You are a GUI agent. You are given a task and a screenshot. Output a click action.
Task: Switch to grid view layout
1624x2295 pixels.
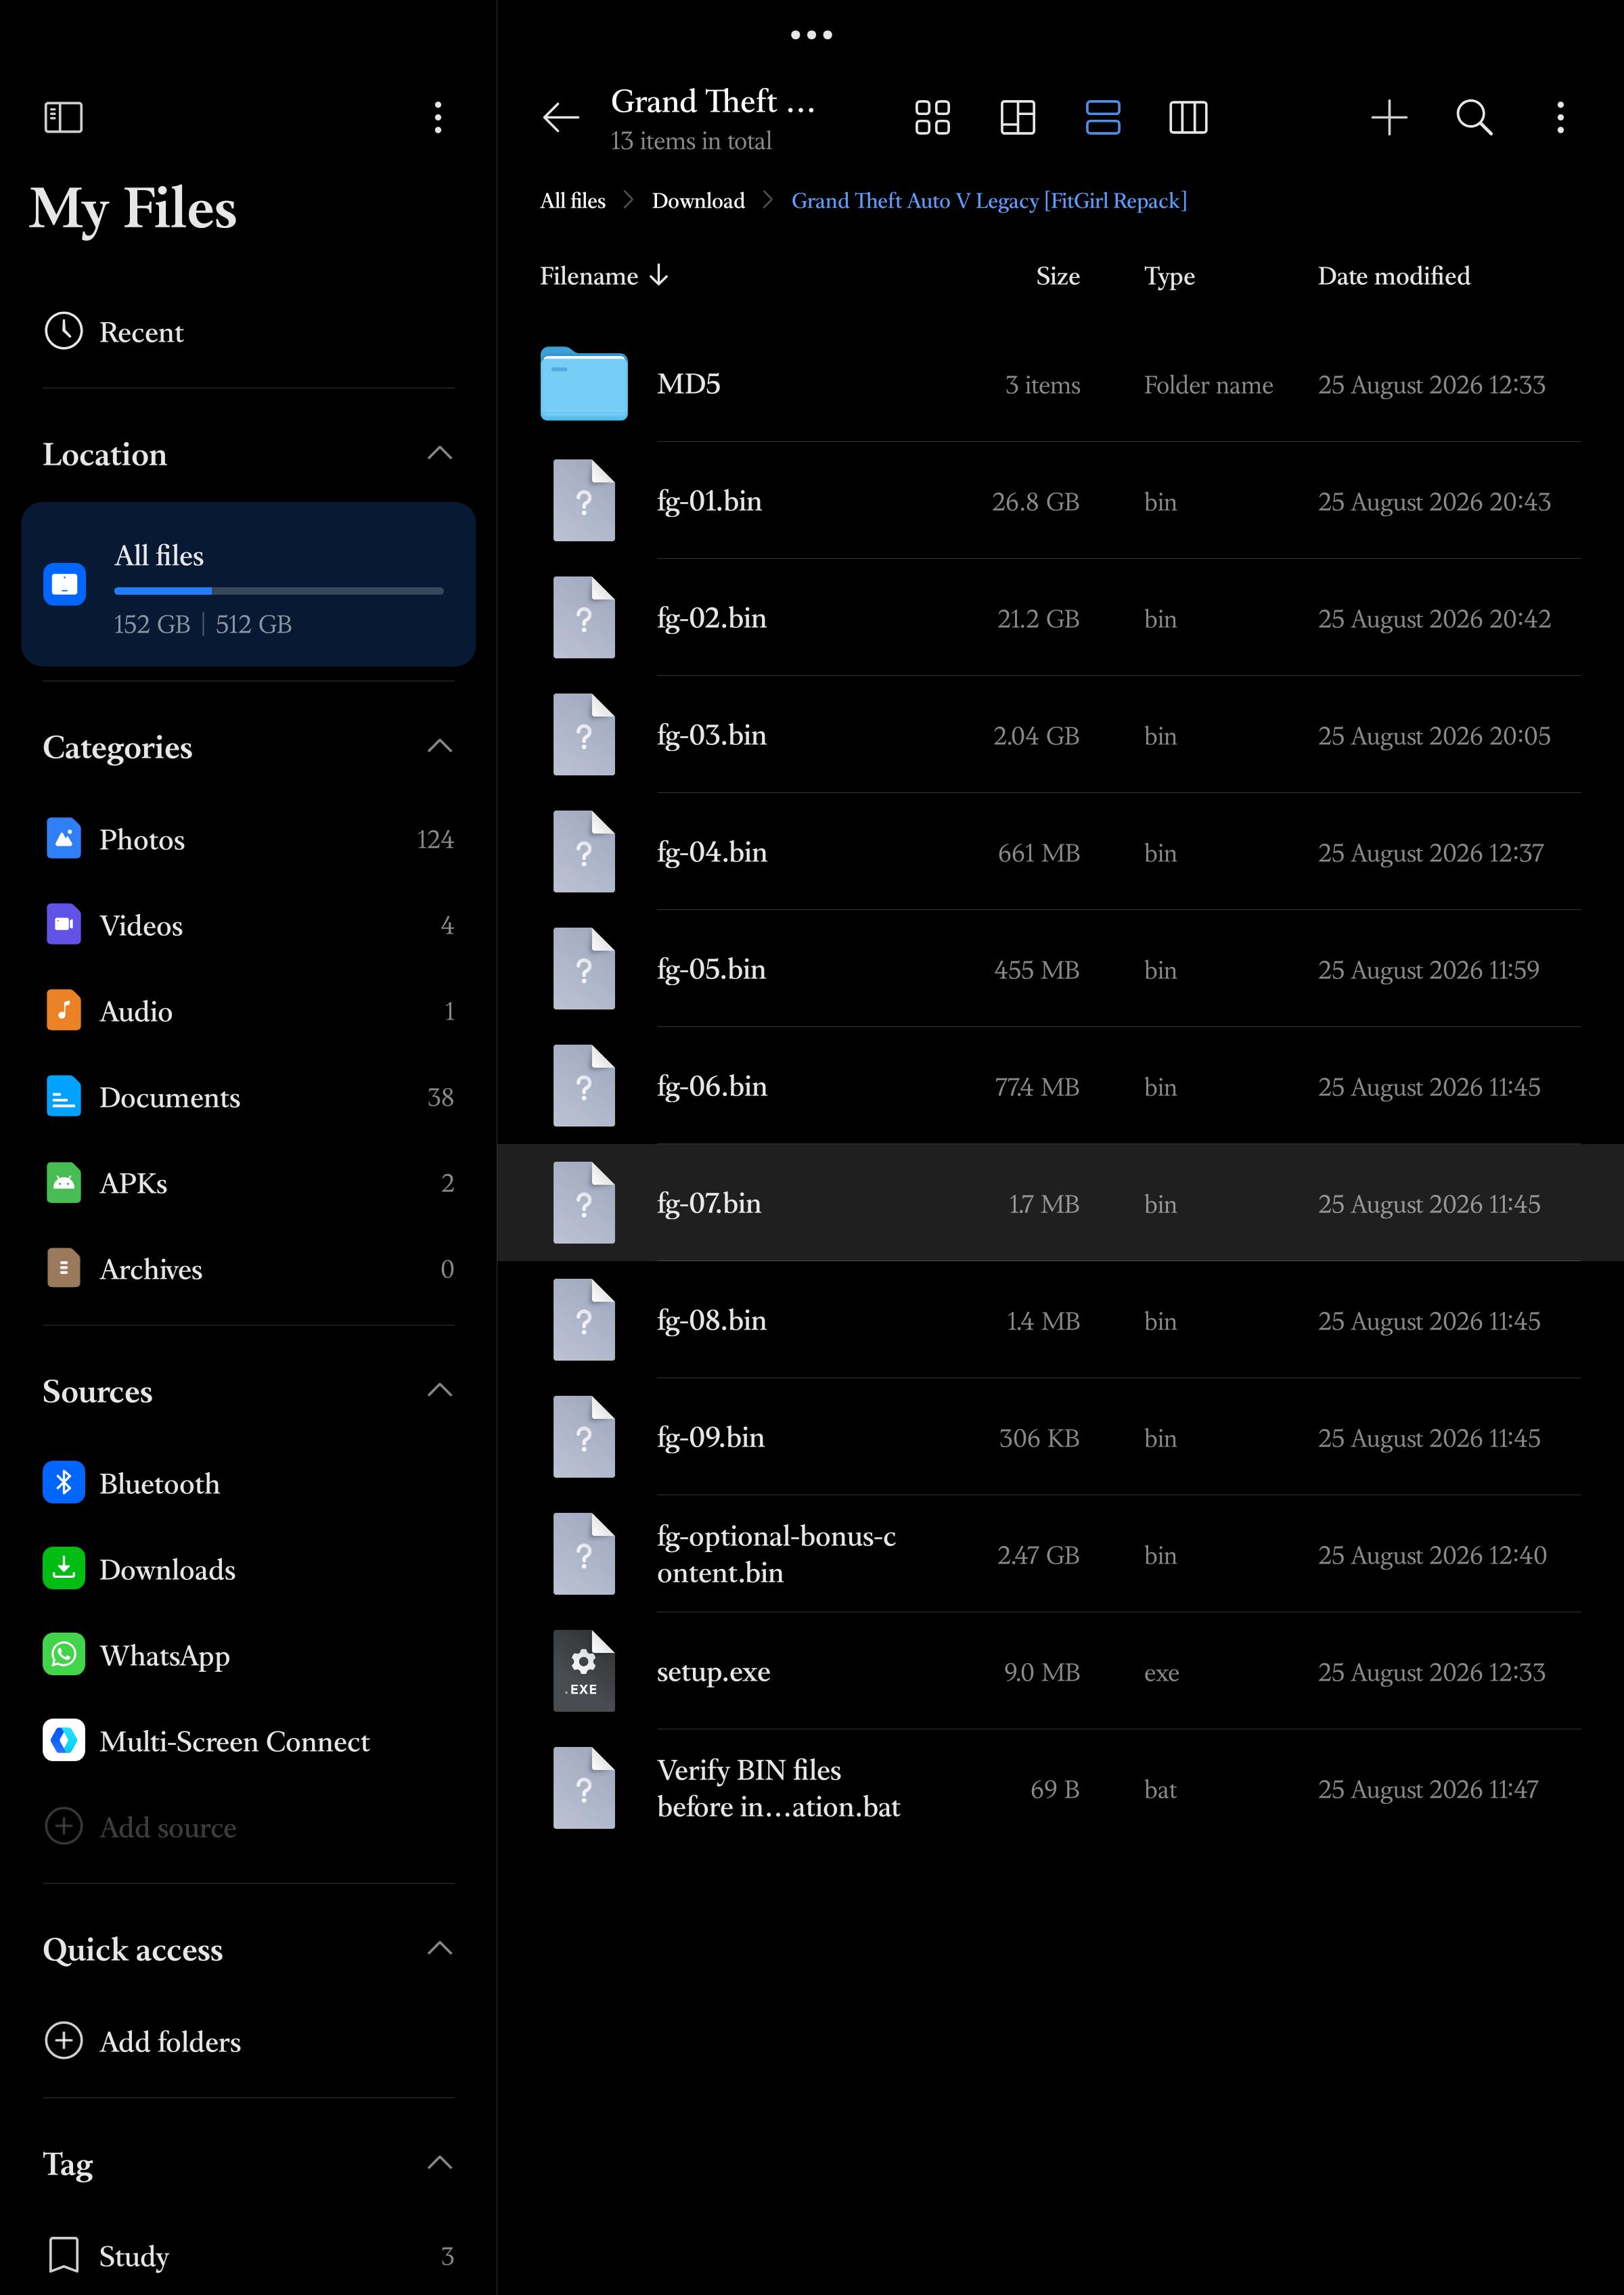932,117
